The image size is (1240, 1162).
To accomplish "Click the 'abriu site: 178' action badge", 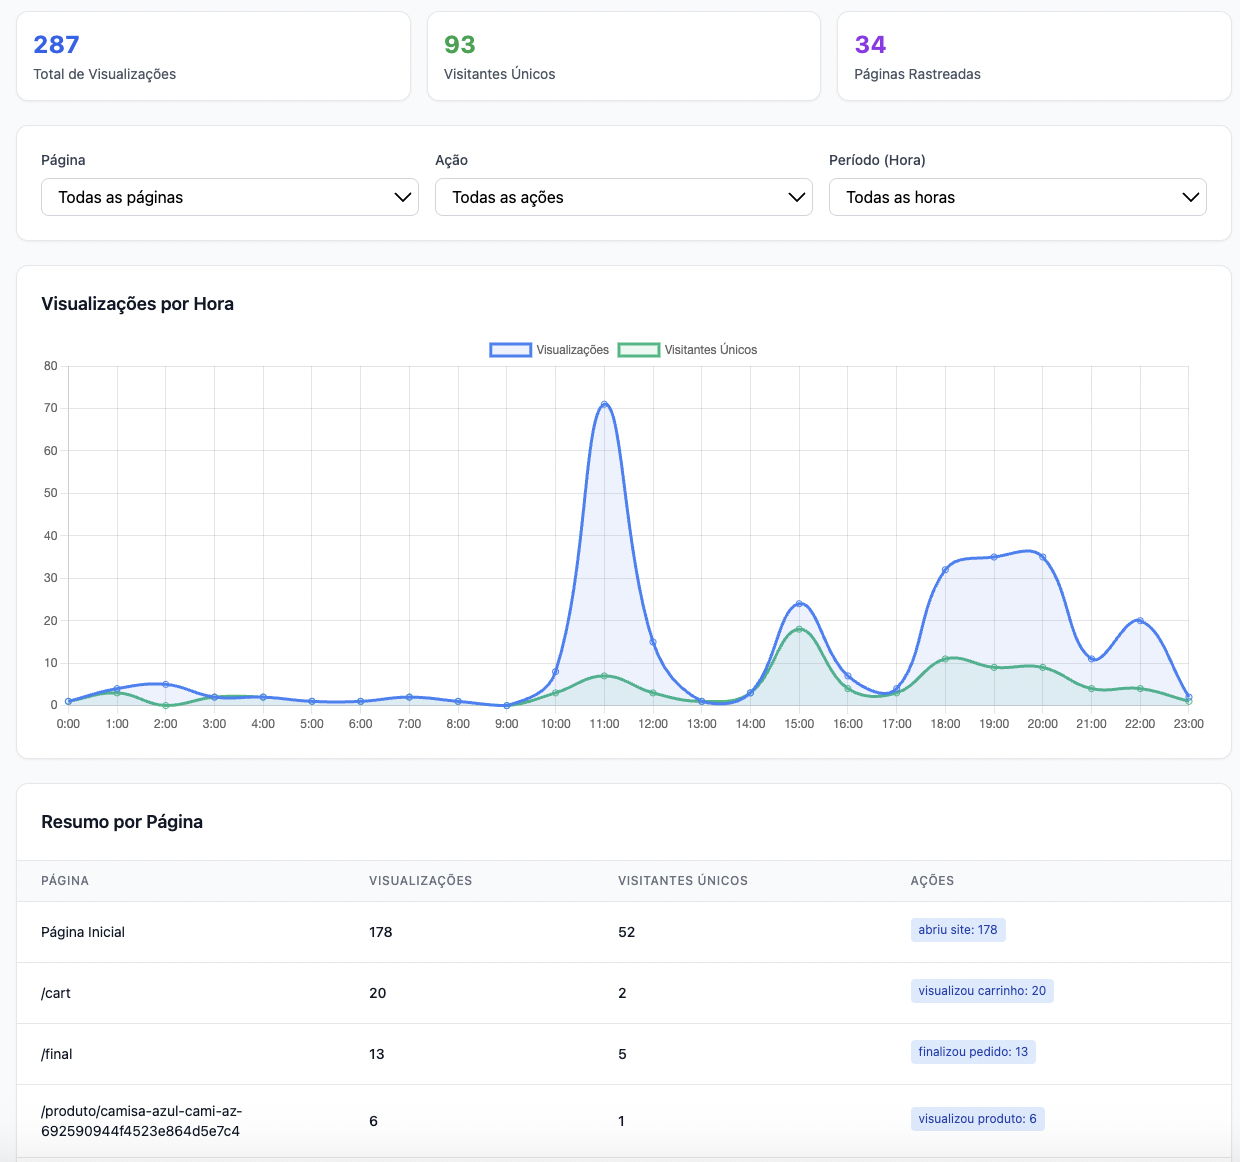I will pyautogui.click(x=958, y=930).
